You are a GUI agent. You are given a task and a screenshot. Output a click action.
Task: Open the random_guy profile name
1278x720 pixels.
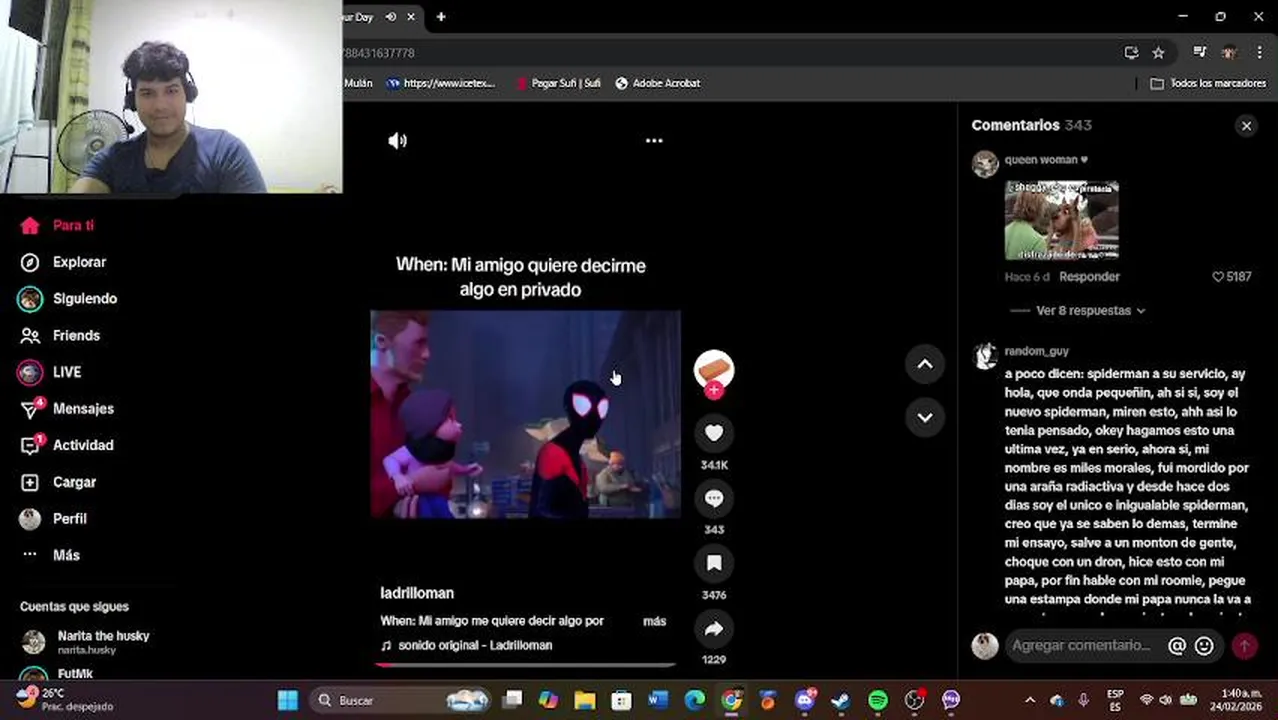[x=1036, y=351]
